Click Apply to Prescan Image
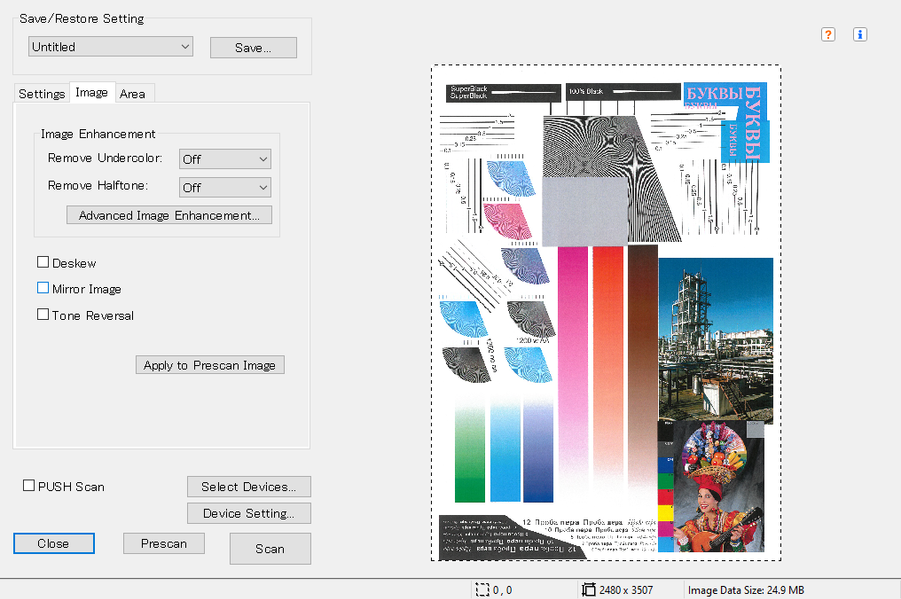901x599 pixels. point(210,365)
